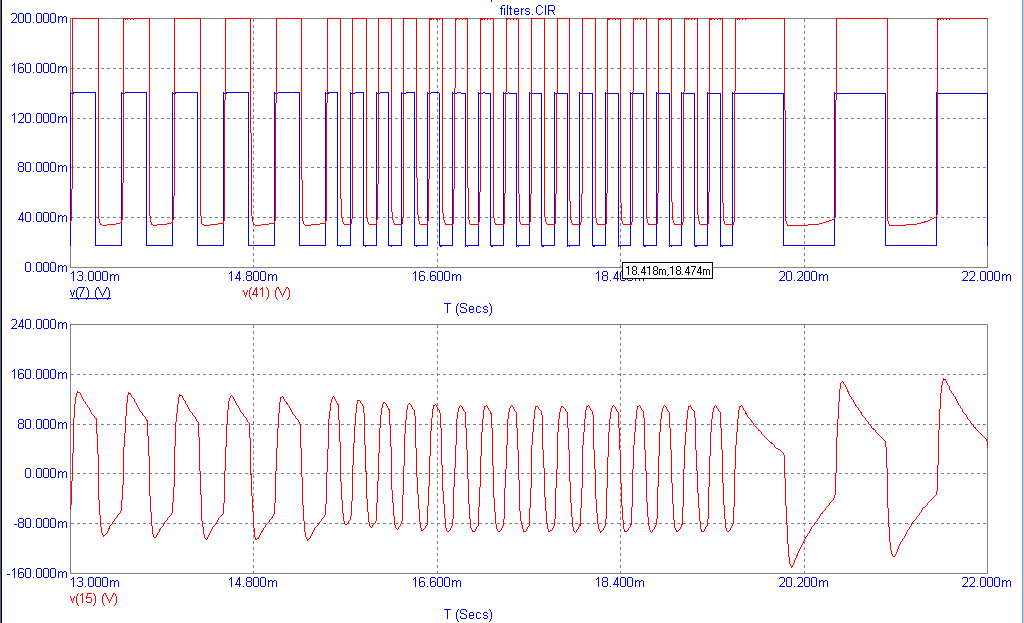
Task: Click the 13.000m tick on upper X axis
Action: 97,276
